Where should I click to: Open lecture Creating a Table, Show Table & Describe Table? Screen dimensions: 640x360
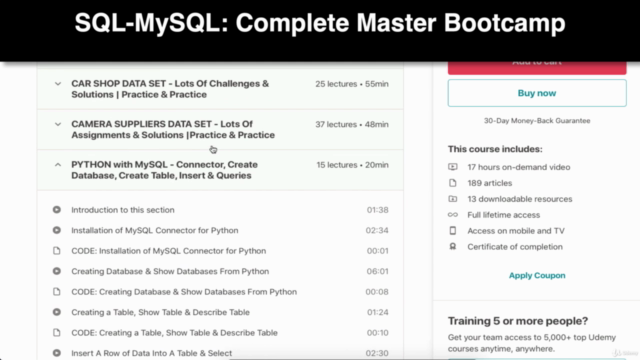160,312
